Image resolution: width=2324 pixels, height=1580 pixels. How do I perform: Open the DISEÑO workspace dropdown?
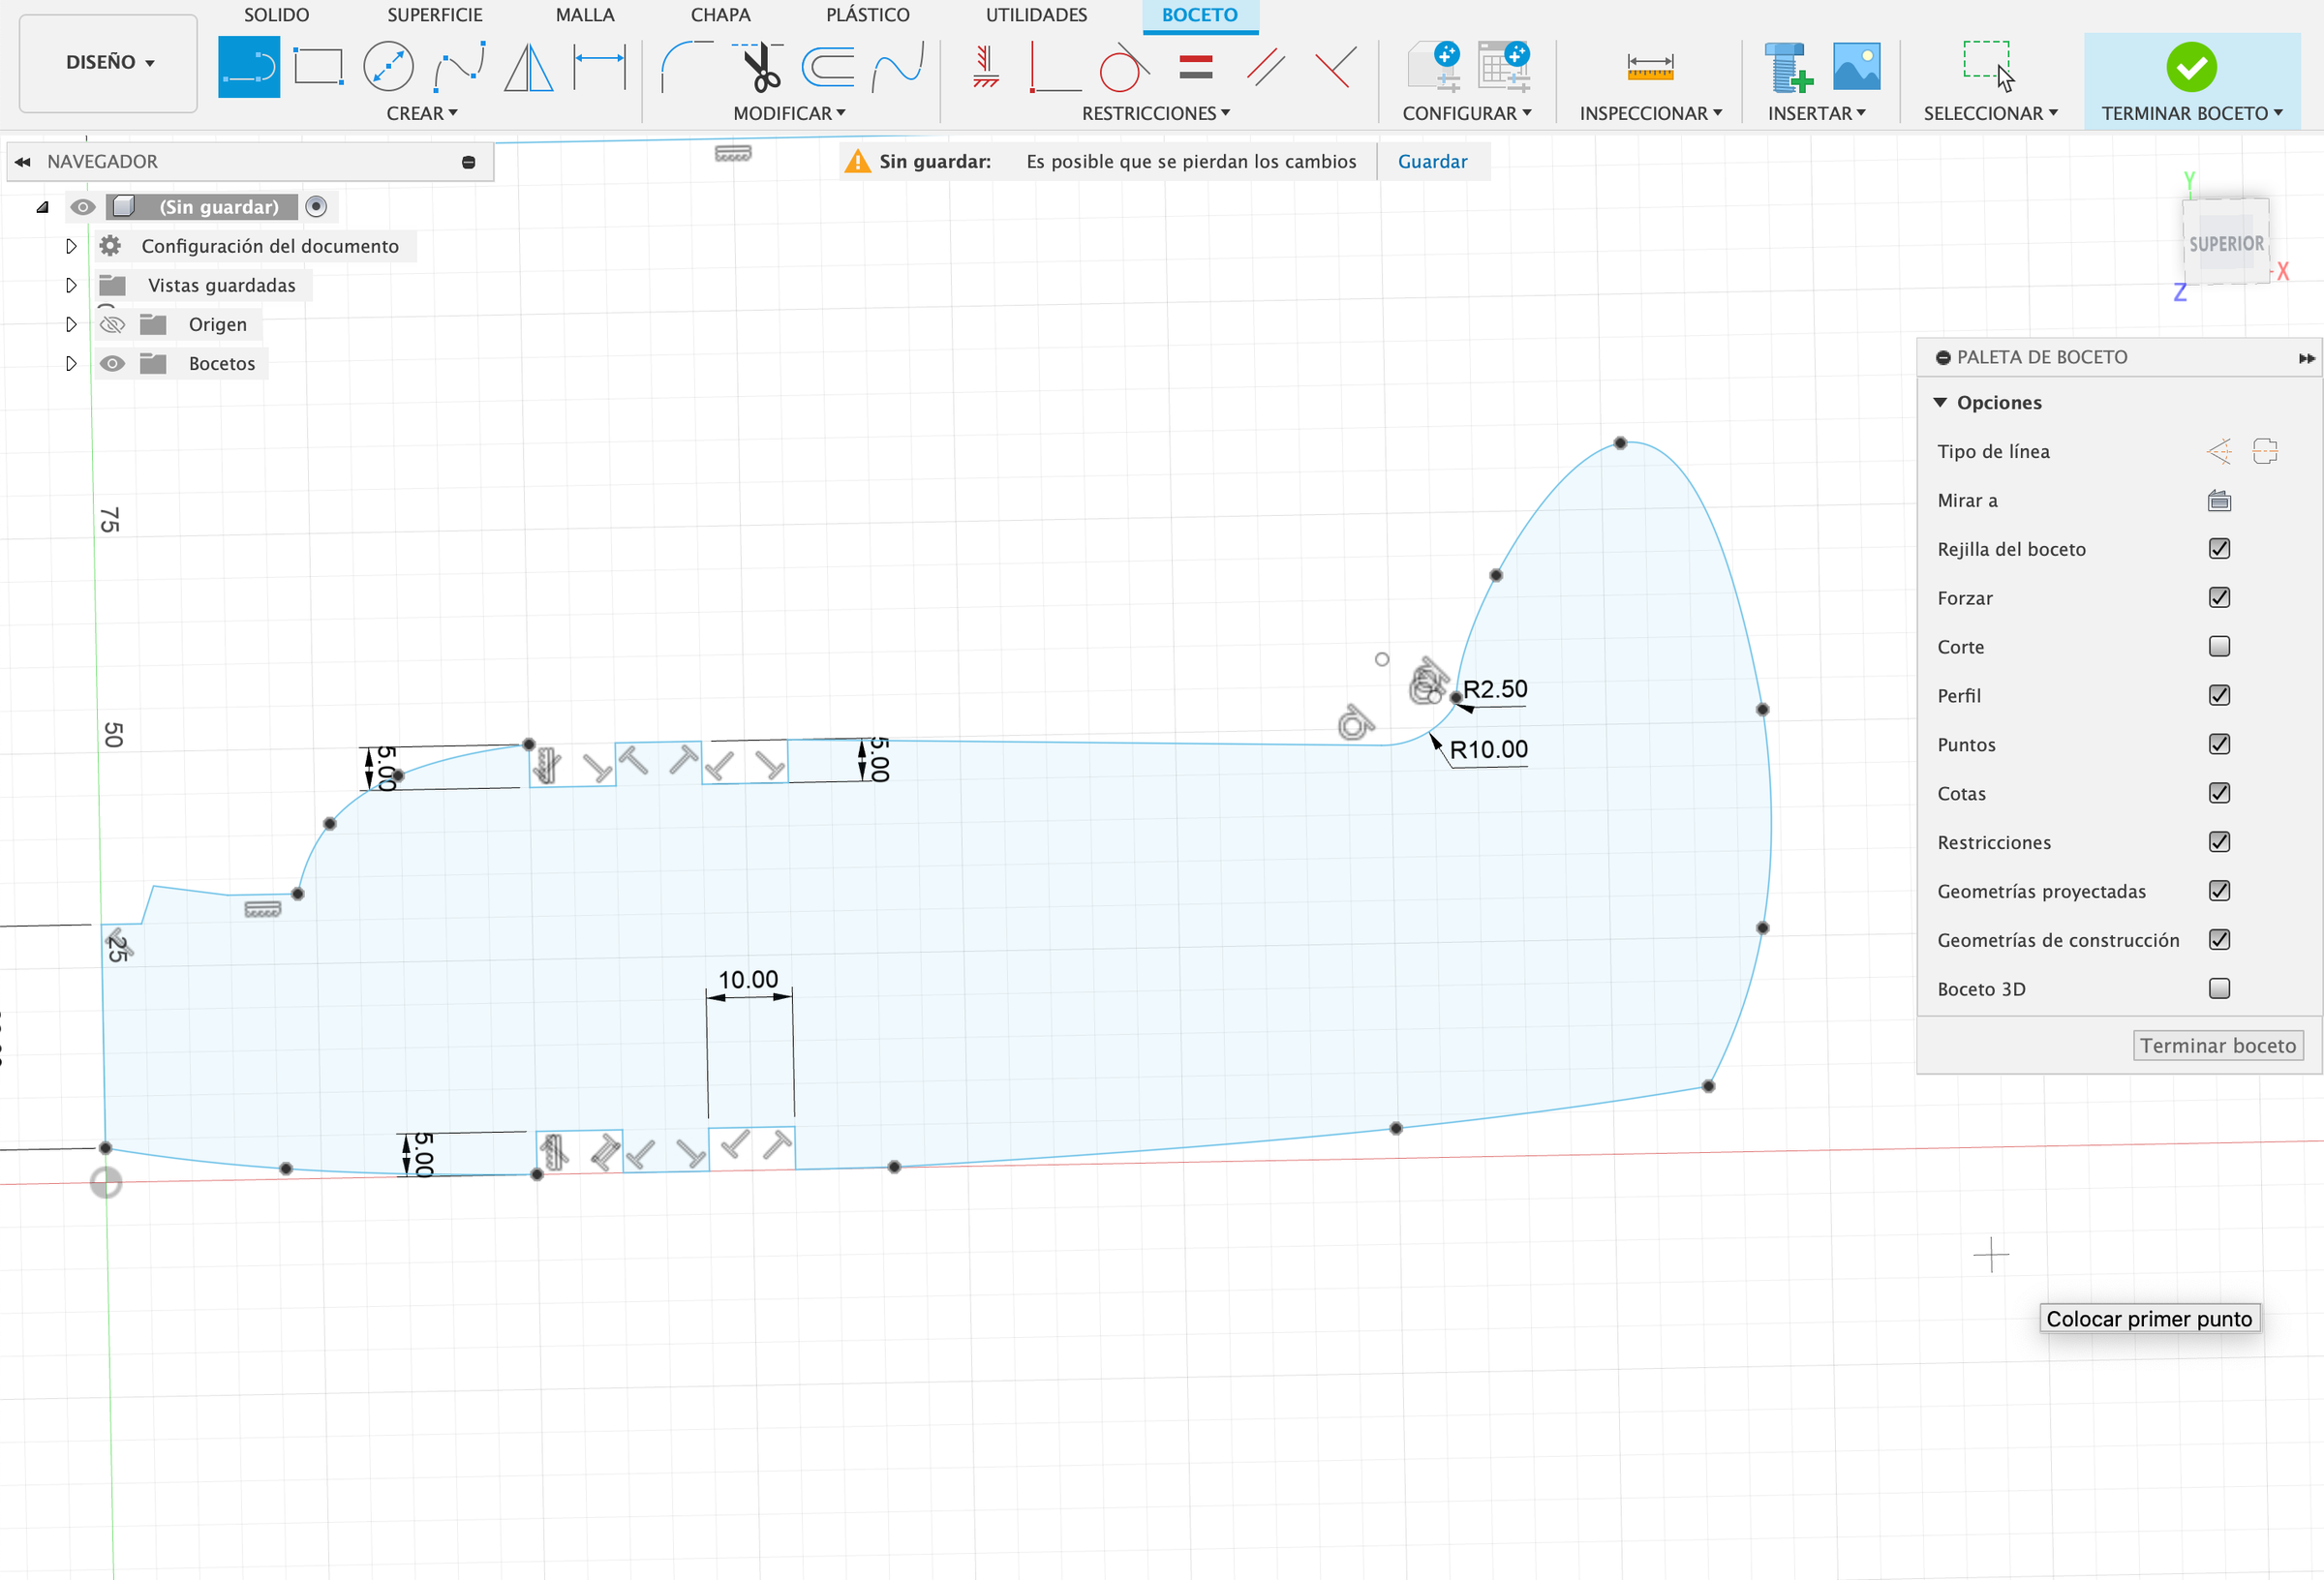pyautogui.click(x=109, y=62)
